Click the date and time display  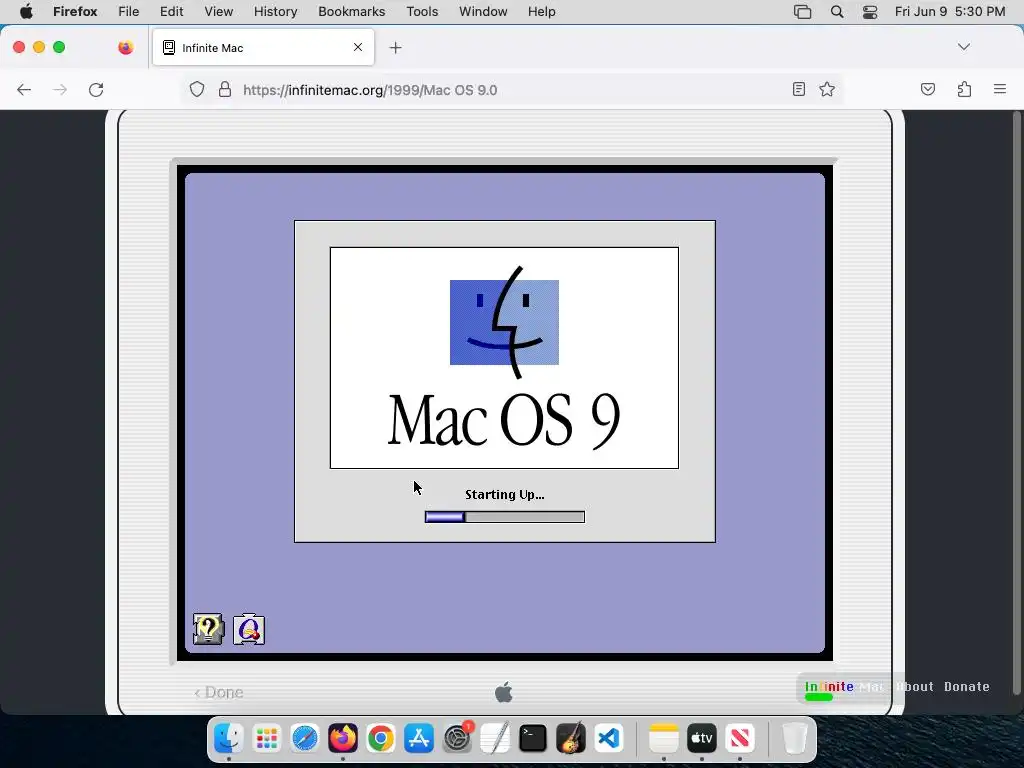tap(950, 12)
